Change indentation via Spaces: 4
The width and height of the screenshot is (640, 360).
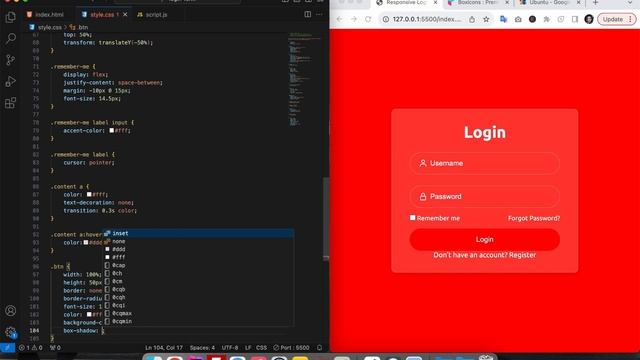[x=202, y=348]
